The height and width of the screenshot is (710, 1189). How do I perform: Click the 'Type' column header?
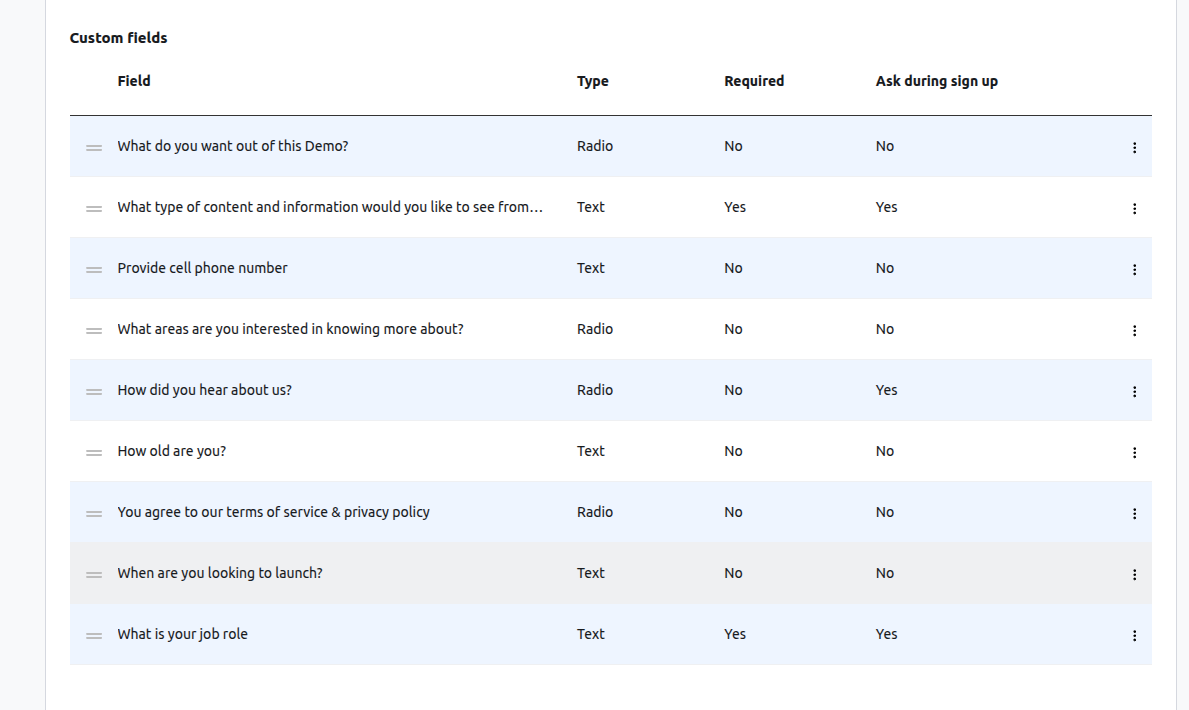point(593,81)
